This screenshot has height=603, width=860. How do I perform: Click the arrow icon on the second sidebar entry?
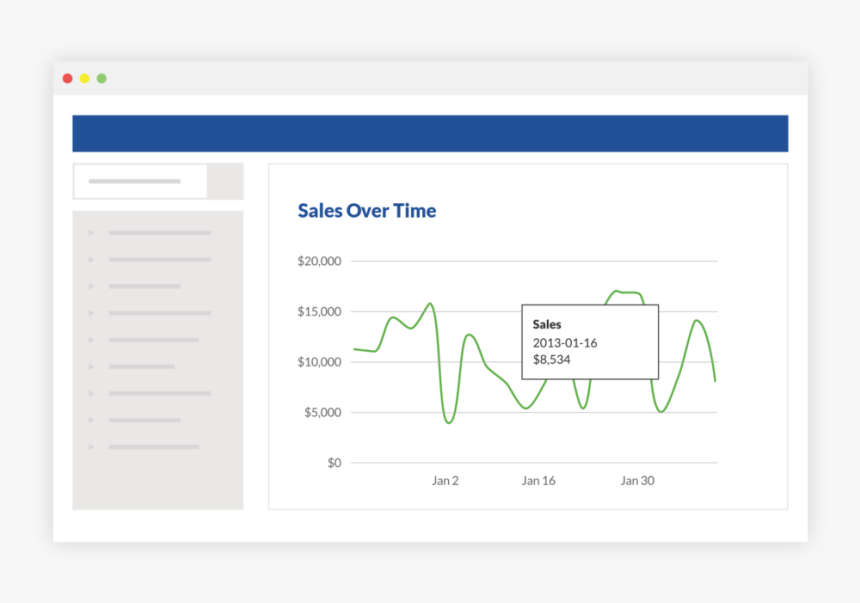pyautogui.click(x=91, y=259)
